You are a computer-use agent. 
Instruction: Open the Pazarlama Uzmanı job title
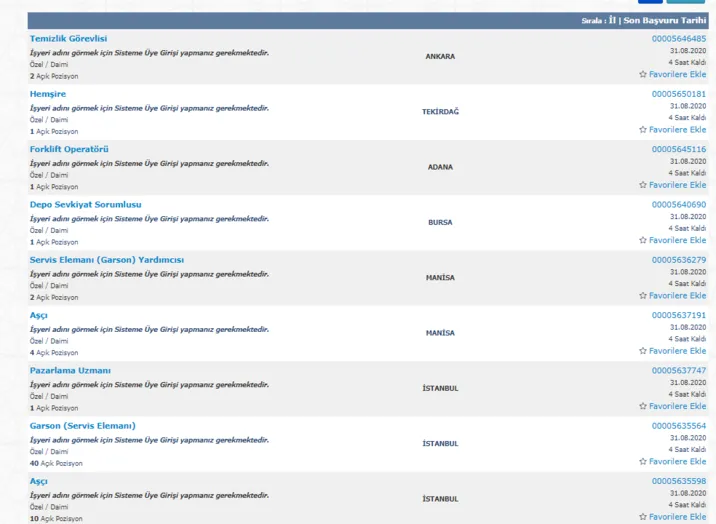70,370
